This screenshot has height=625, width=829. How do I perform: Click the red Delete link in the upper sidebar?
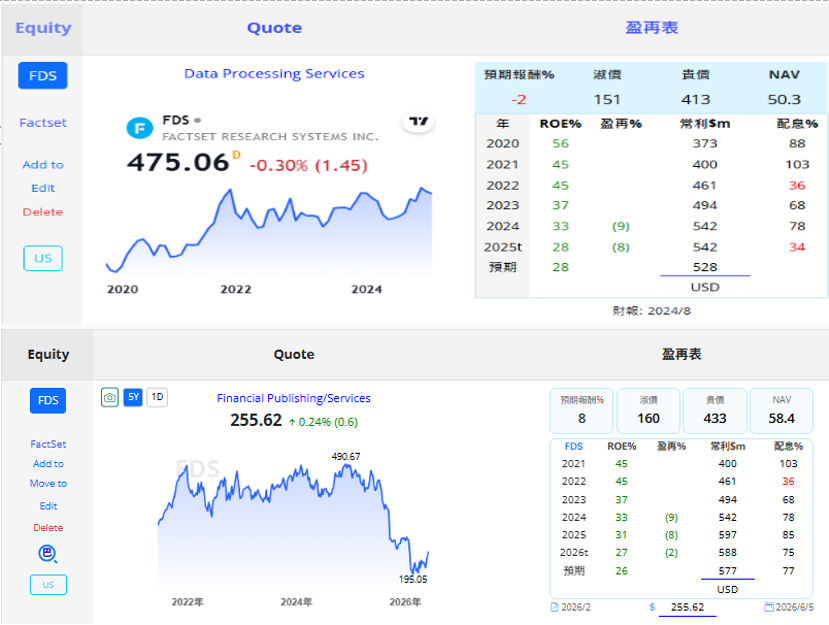click(43, 212)
